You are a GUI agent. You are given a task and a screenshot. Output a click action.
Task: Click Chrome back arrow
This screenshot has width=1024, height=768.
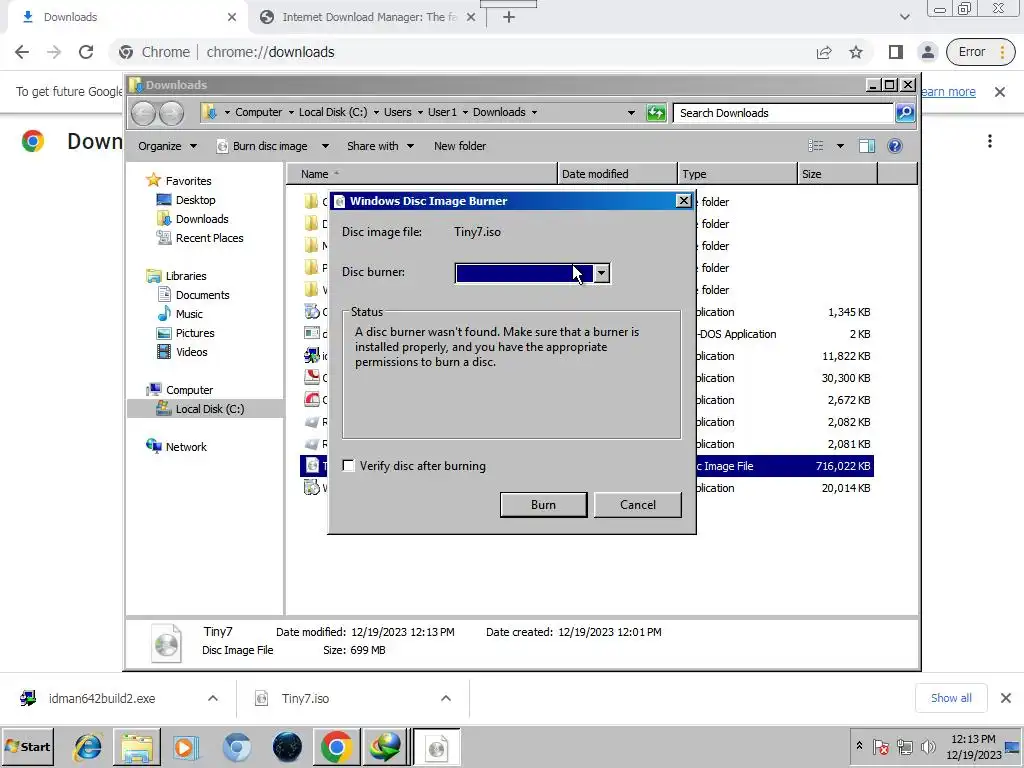[x=22, y=52]
